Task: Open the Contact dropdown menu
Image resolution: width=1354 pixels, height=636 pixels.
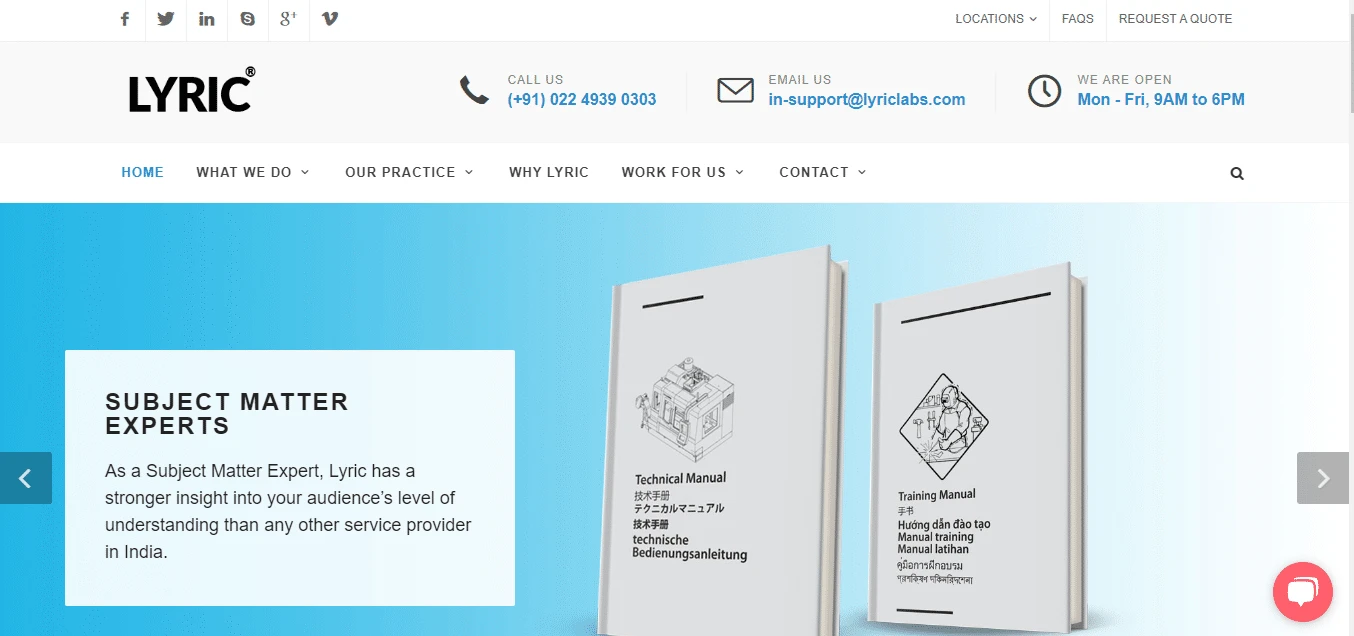Action: 823,172
